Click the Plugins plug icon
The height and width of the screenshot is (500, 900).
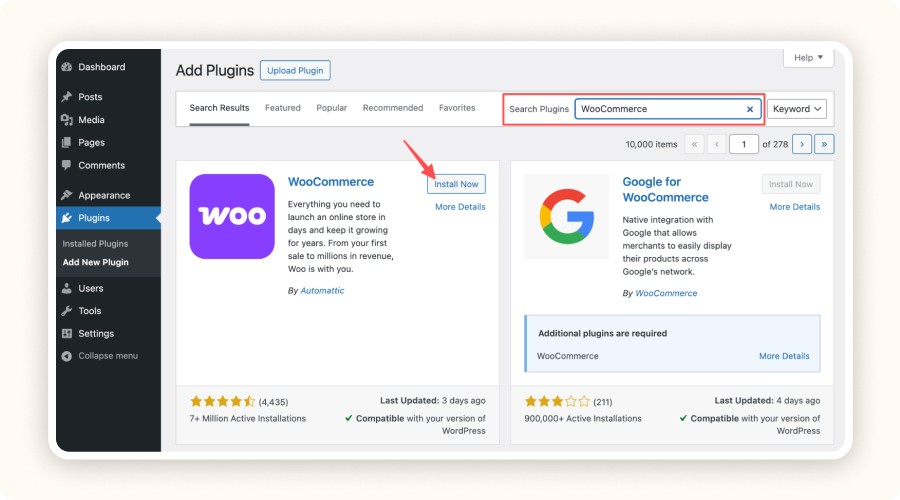click(67, 218)
